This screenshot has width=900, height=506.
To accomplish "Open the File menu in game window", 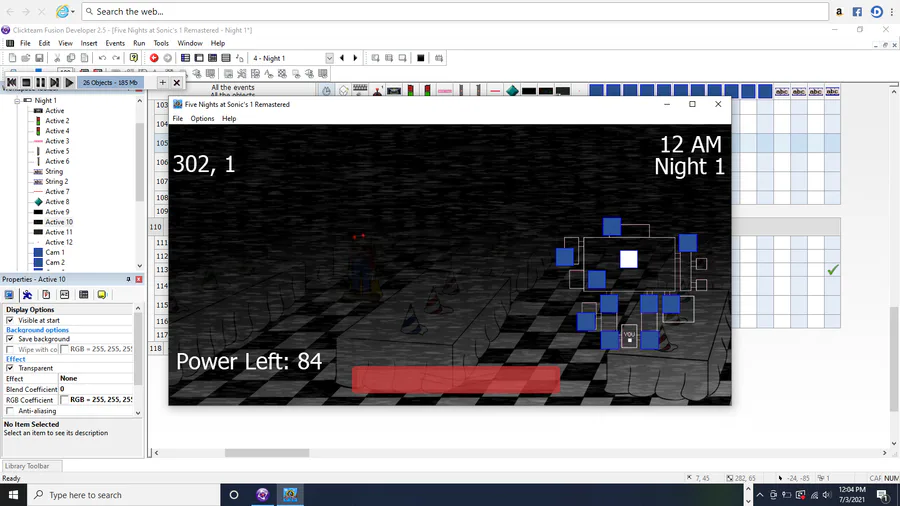I will click(178, 119).
